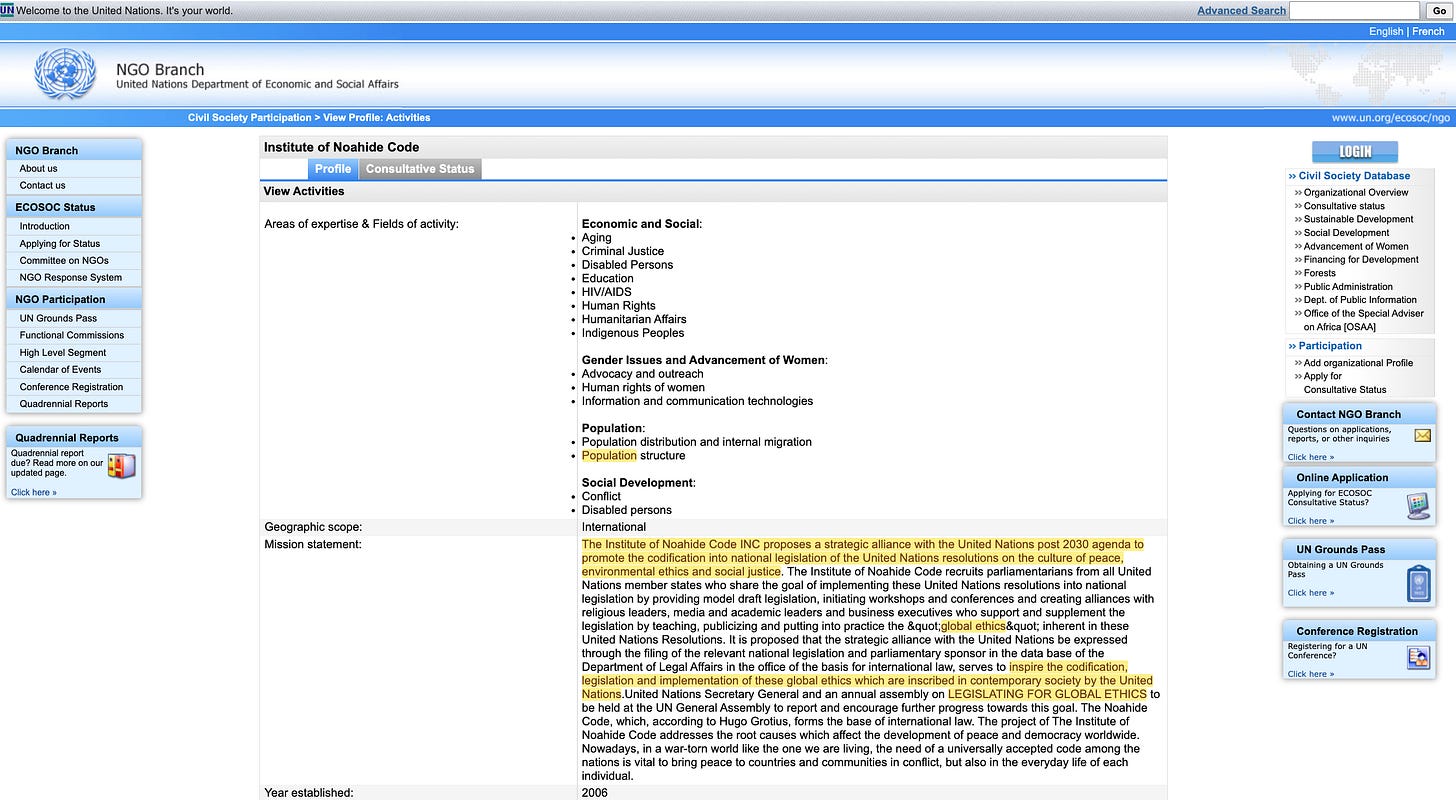The image size is (1456, 800).
Task: Open the www.un.org/ecosoc/ngo link
Action: click(x=1391, y=118)
